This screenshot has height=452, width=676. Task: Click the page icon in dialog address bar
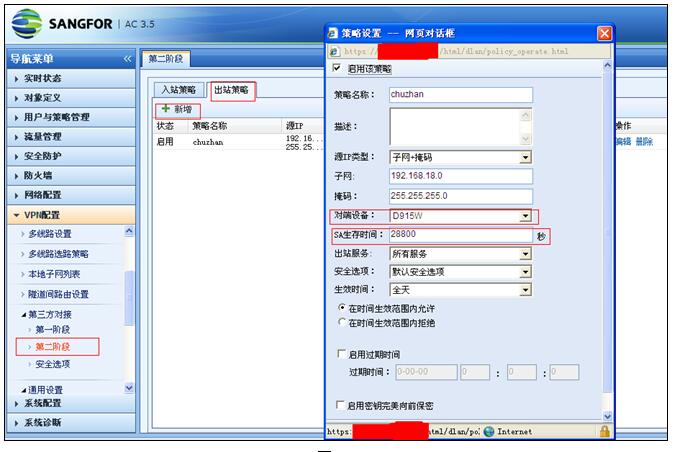pyautogui.click(x=335, y=50)
